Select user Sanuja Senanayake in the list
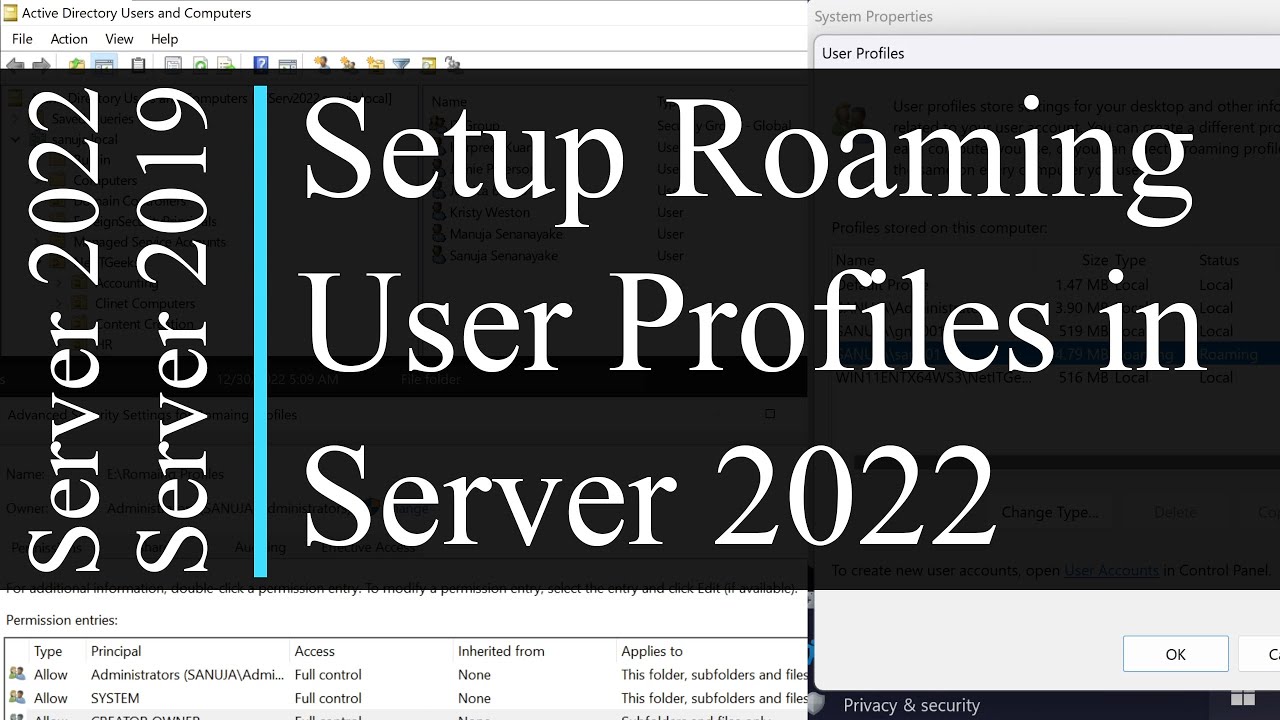 503,255
